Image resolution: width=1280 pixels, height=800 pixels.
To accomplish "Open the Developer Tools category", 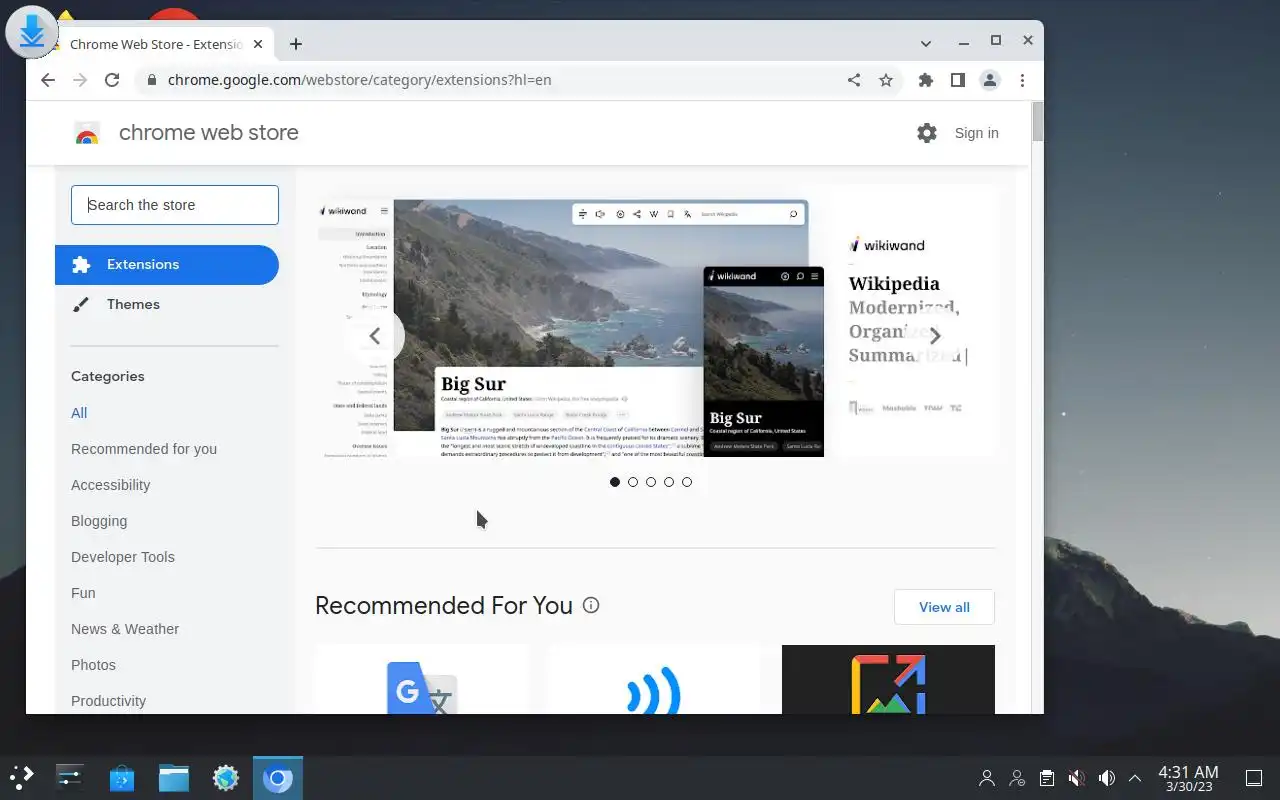I will coord(123,557).
